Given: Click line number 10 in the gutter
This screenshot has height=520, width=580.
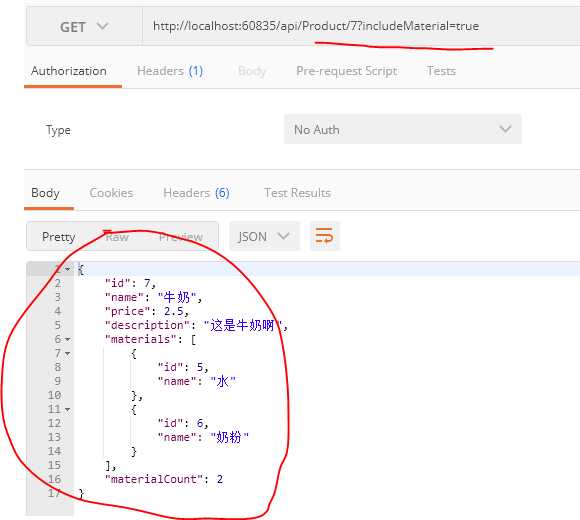Looking at the screenshot, I should click(54, 395).
